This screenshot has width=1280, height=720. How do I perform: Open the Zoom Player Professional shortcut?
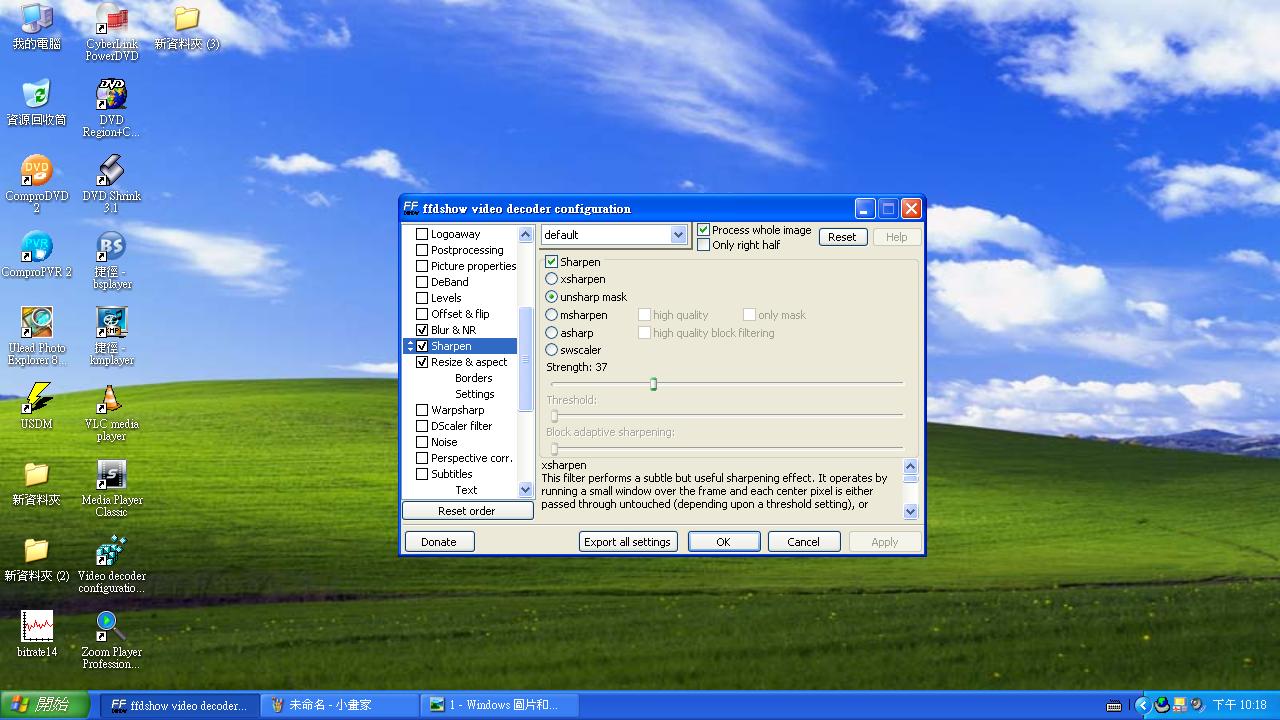110,627
